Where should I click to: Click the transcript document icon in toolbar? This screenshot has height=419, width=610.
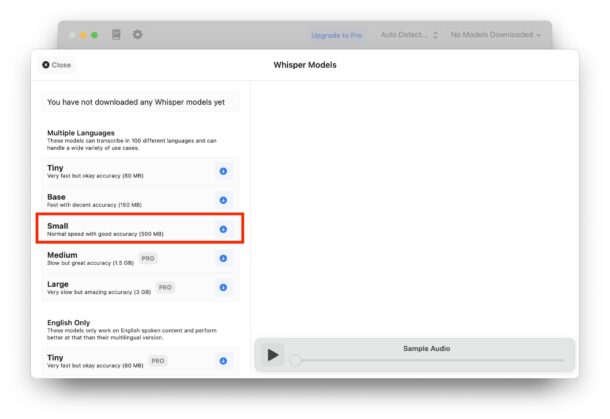point(116,35)
